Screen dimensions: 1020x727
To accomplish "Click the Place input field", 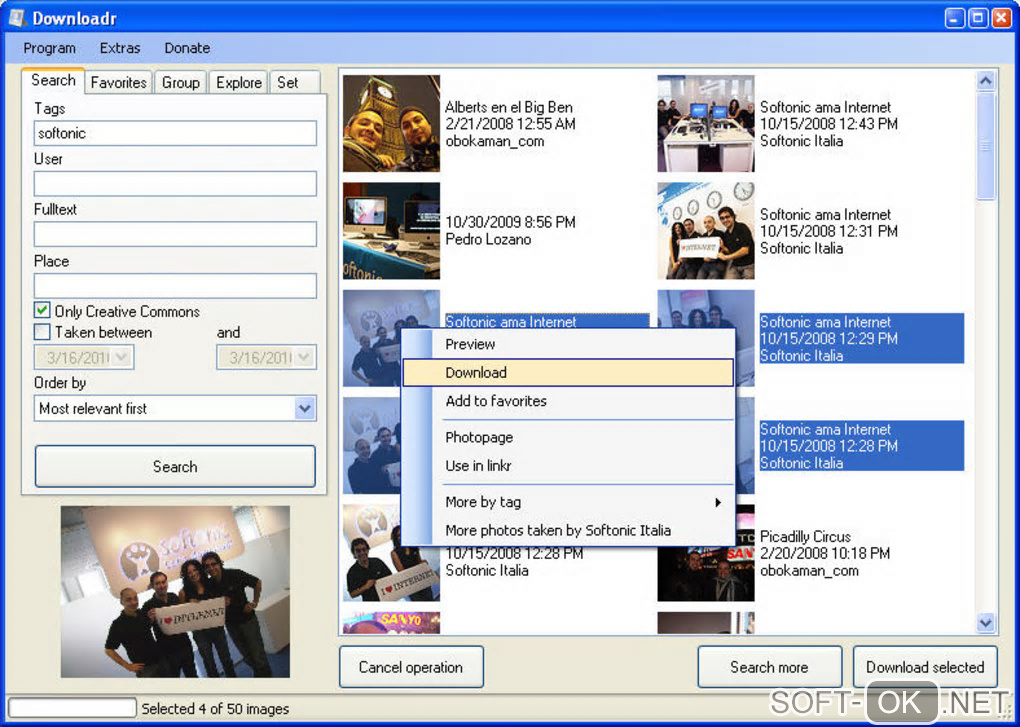I will click(x=175, y=285).
